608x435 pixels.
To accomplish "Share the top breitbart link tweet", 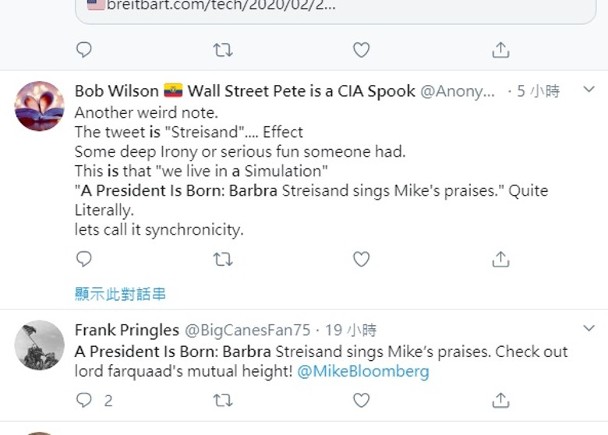I will [x=500, y=49].
